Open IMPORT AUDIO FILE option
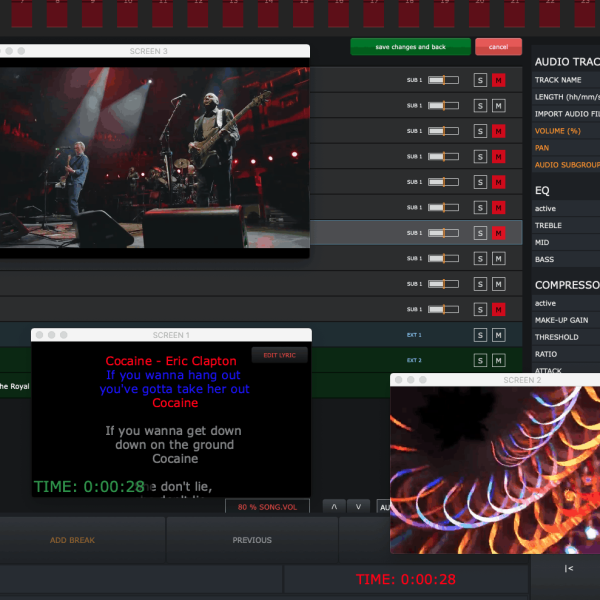 click(566, 114)
